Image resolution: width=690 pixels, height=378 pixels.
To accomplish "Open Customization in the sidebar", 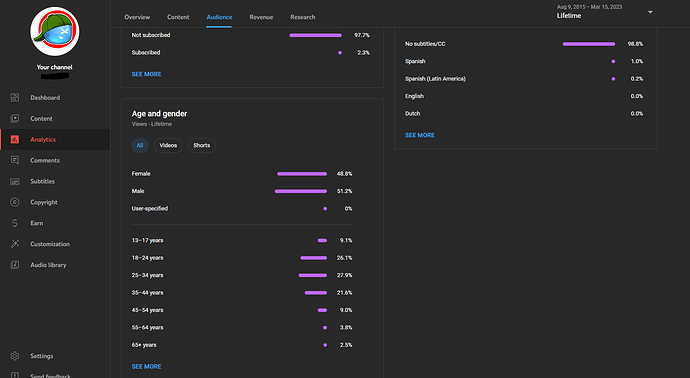I will (50, 244).
